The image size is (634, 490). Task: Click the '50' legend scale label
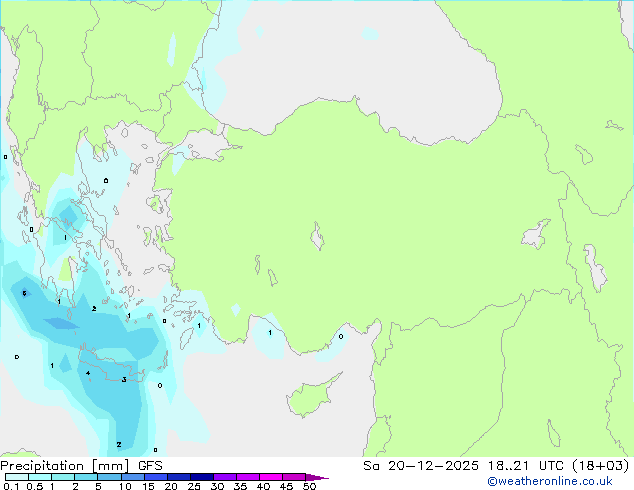(309, 486)
